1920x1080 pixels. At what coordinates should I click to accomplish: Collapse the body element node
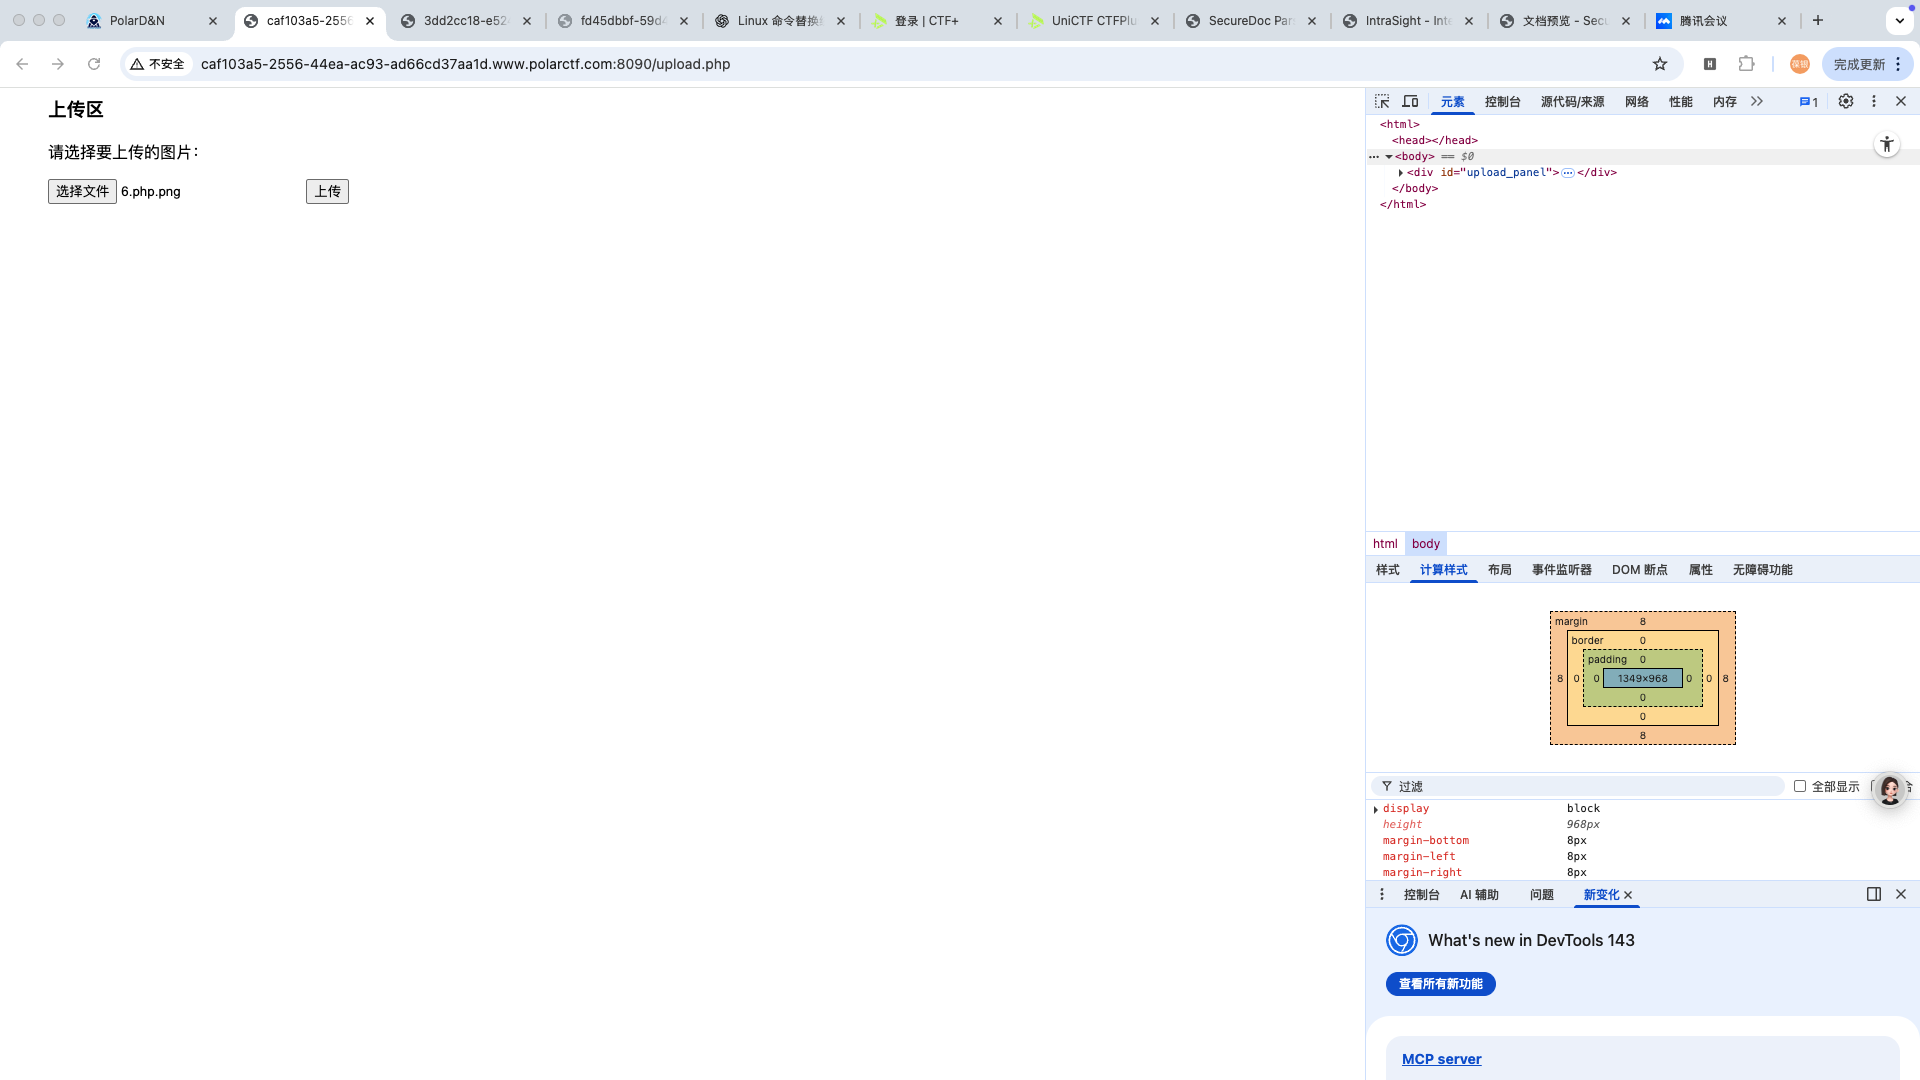click(1389, 157)
